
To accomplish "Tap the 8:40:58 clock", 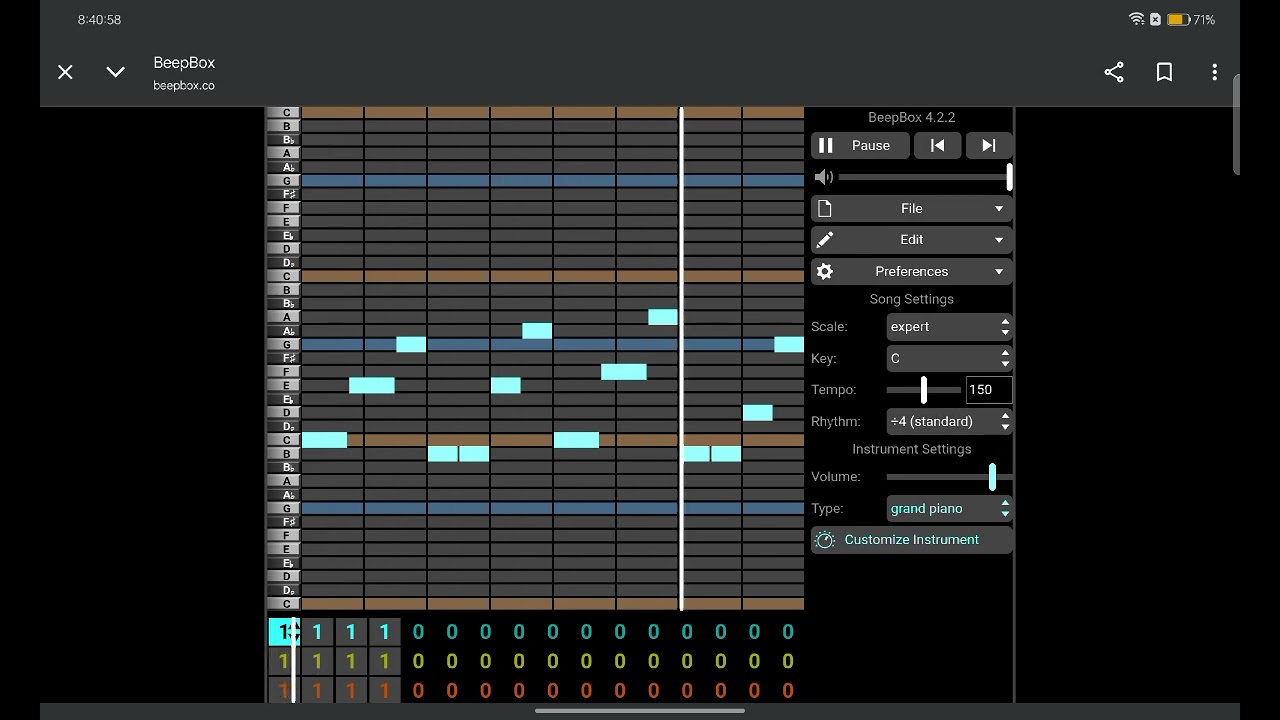I will [99, 20].
